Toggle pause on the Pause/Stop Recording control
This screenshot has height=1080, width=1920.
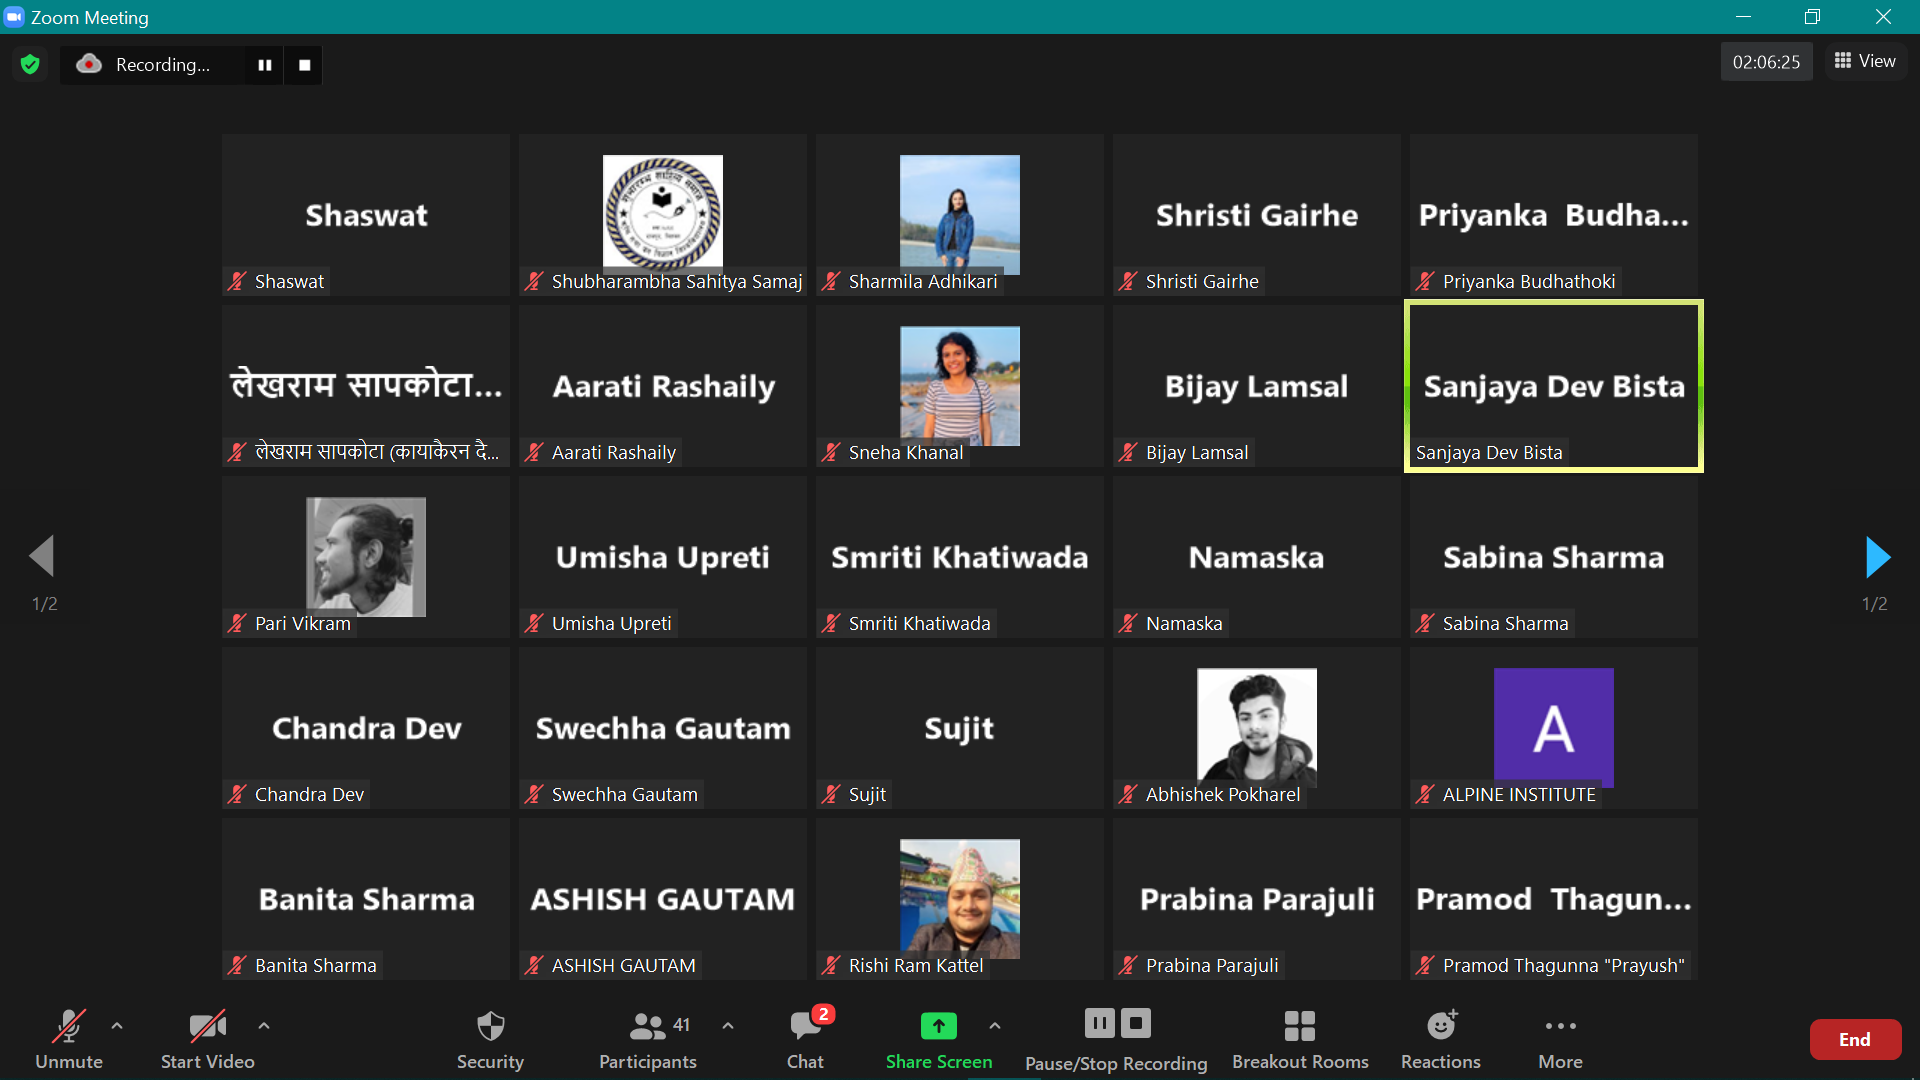[1098, 1023]
